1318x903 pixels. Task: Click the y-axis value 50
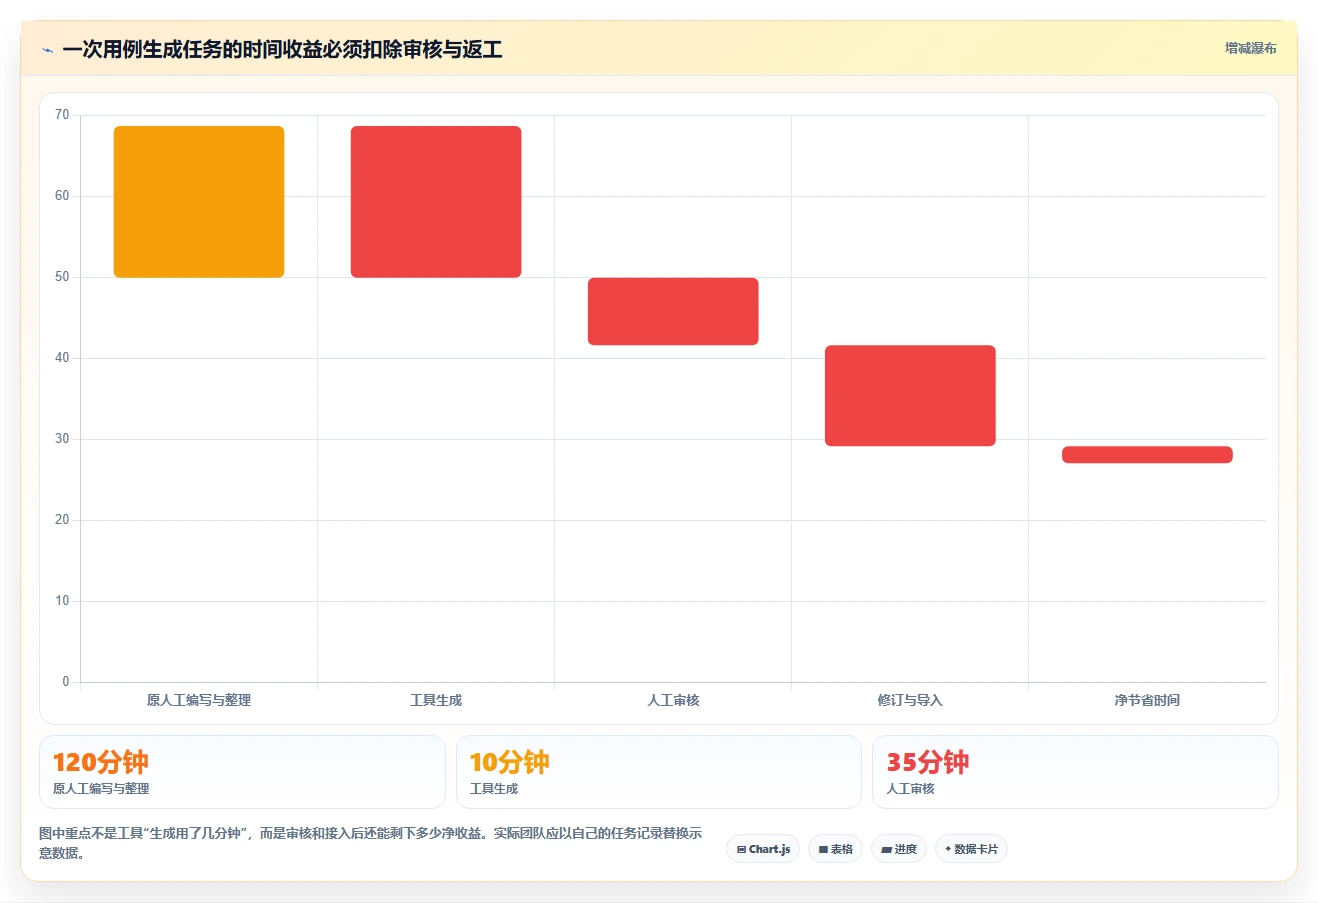point(62,277)
